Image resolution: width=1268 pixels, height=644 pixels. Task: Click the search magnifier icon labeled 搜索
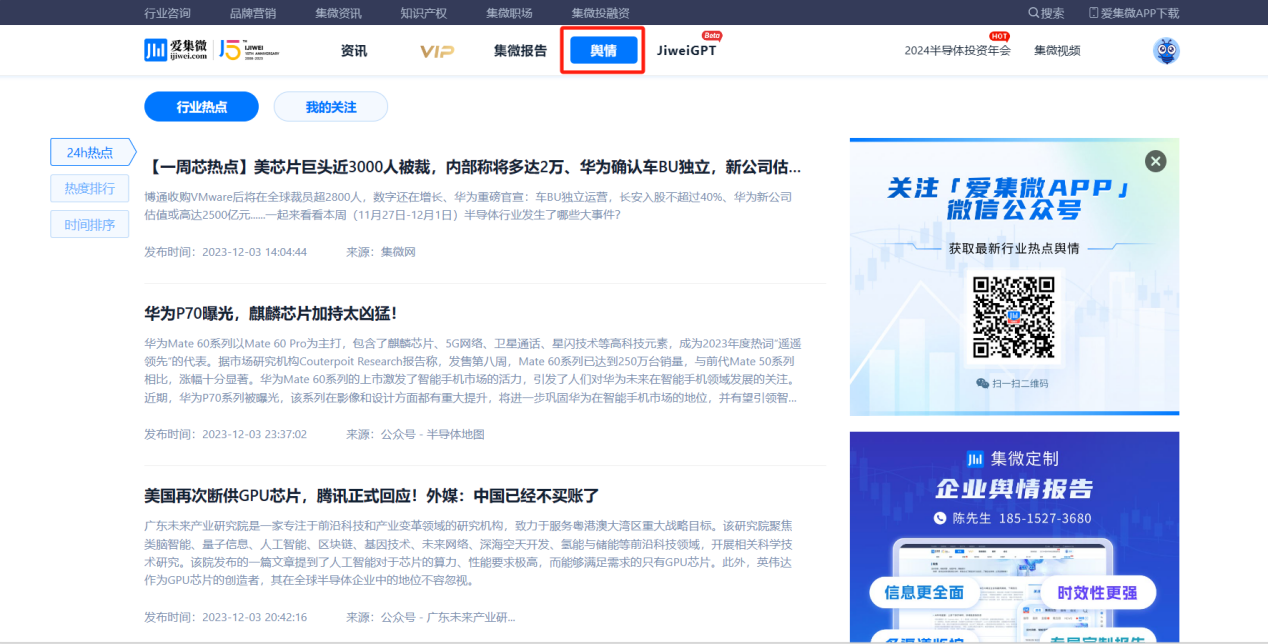1034,13
